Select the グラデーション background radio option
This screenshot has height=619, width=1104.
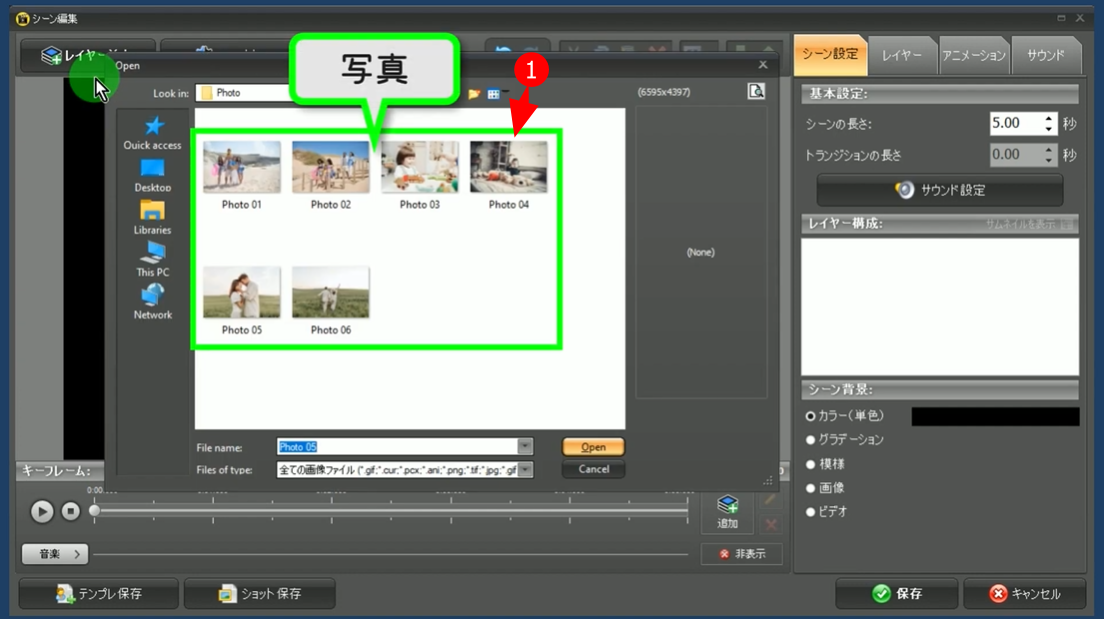tap(811, 440)
